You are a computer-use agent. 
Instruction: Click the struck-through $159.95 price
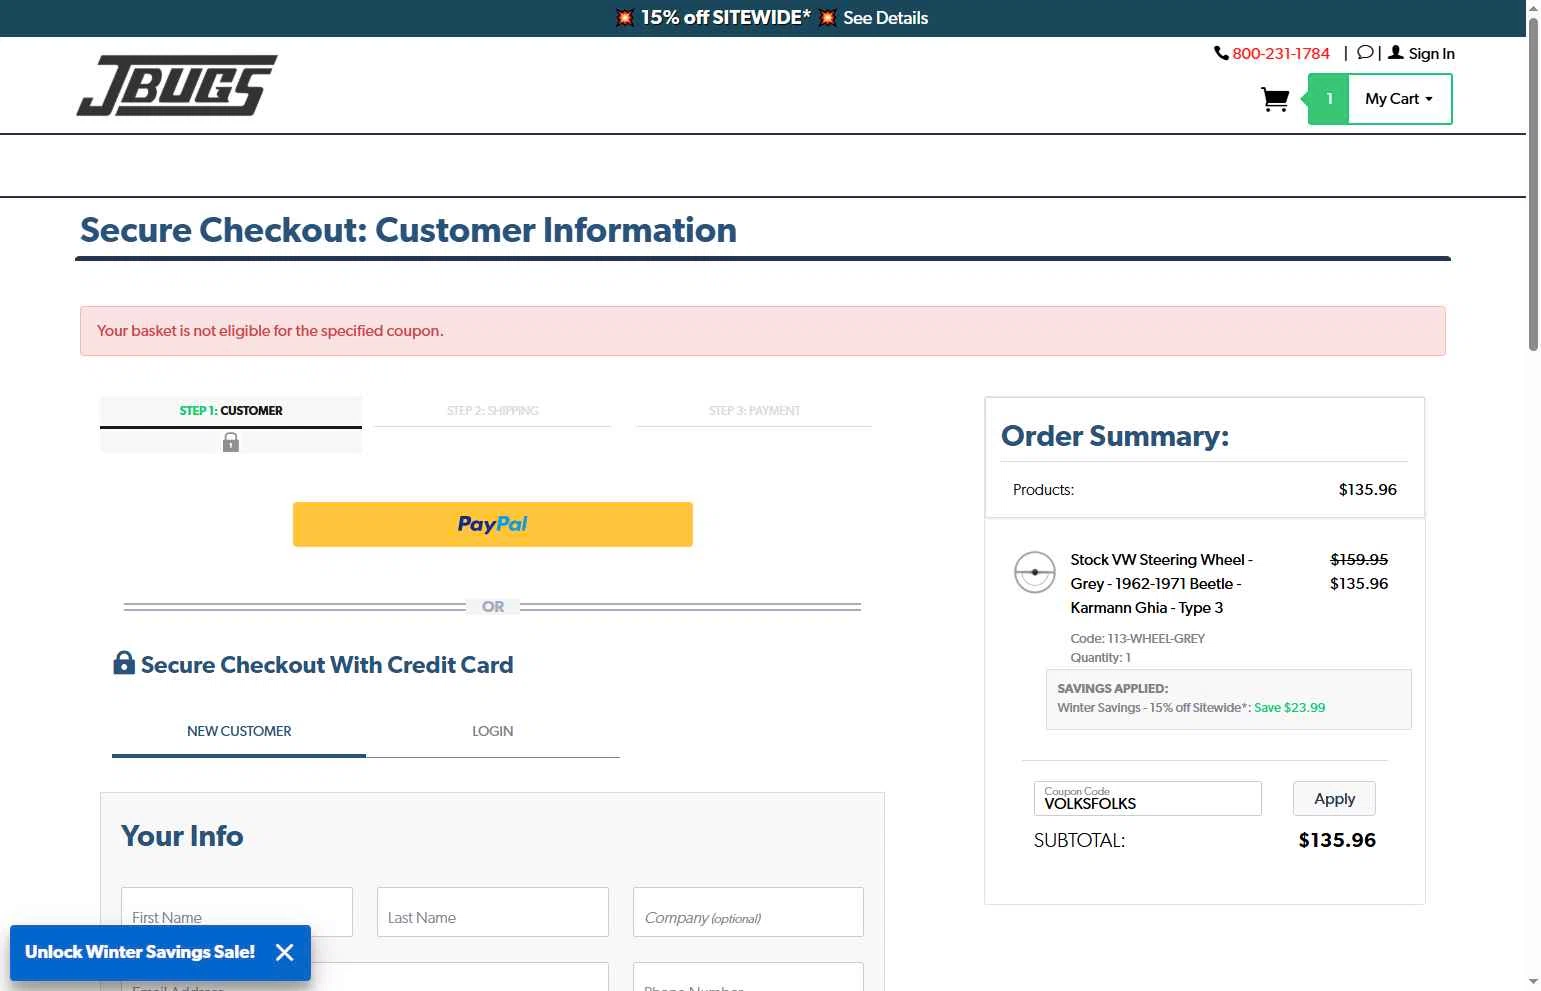[x=1359, y=560]
